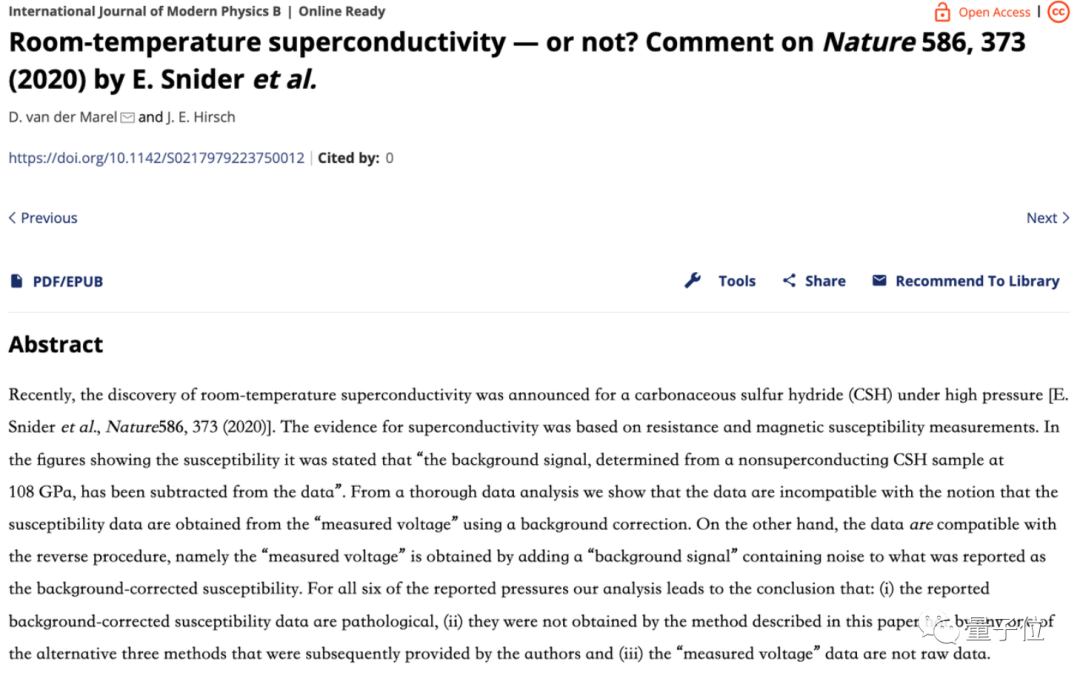Screen dimensions: 1080x676
Task: Open the DOI link for this article
Action: (x=156, y=158)
